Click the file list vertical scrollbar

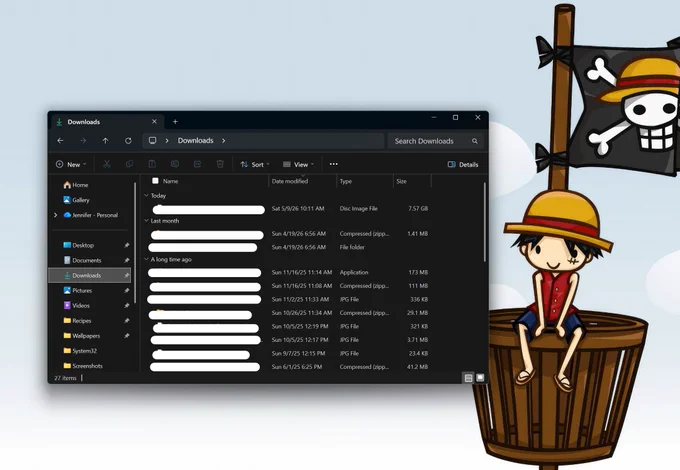click(x=484, y=222)
